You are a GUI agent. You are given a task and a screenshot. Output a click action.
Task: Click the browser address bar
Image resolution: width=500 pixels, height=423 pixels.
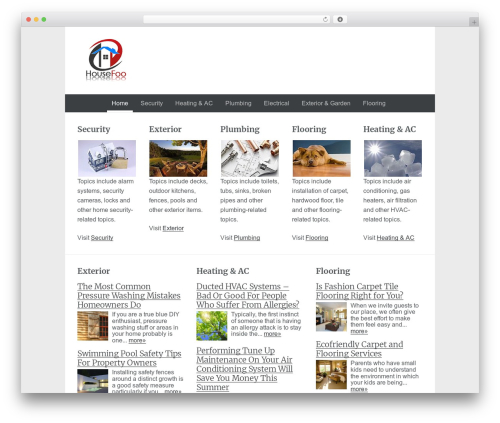[236, 20]
